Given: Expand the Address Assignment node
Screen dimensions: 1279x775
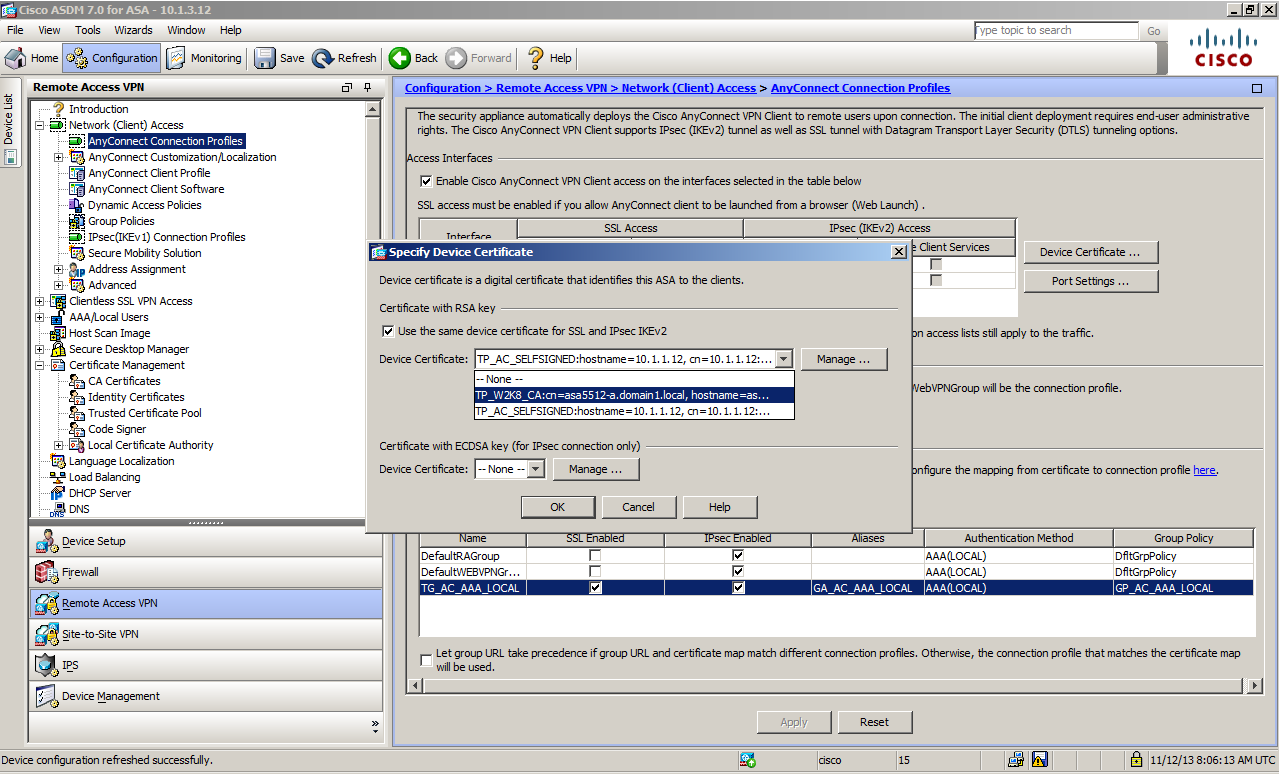Looking at the screenshot, I should (59, 269).
